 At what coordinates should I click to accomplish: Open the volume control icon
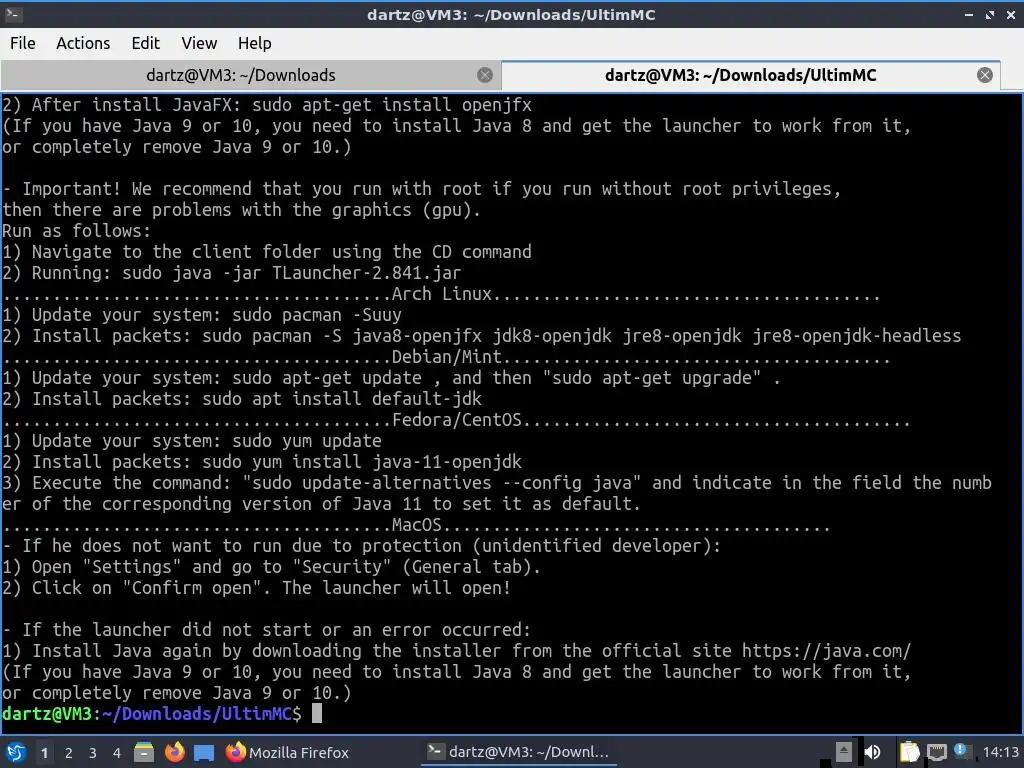coord(872,752)
